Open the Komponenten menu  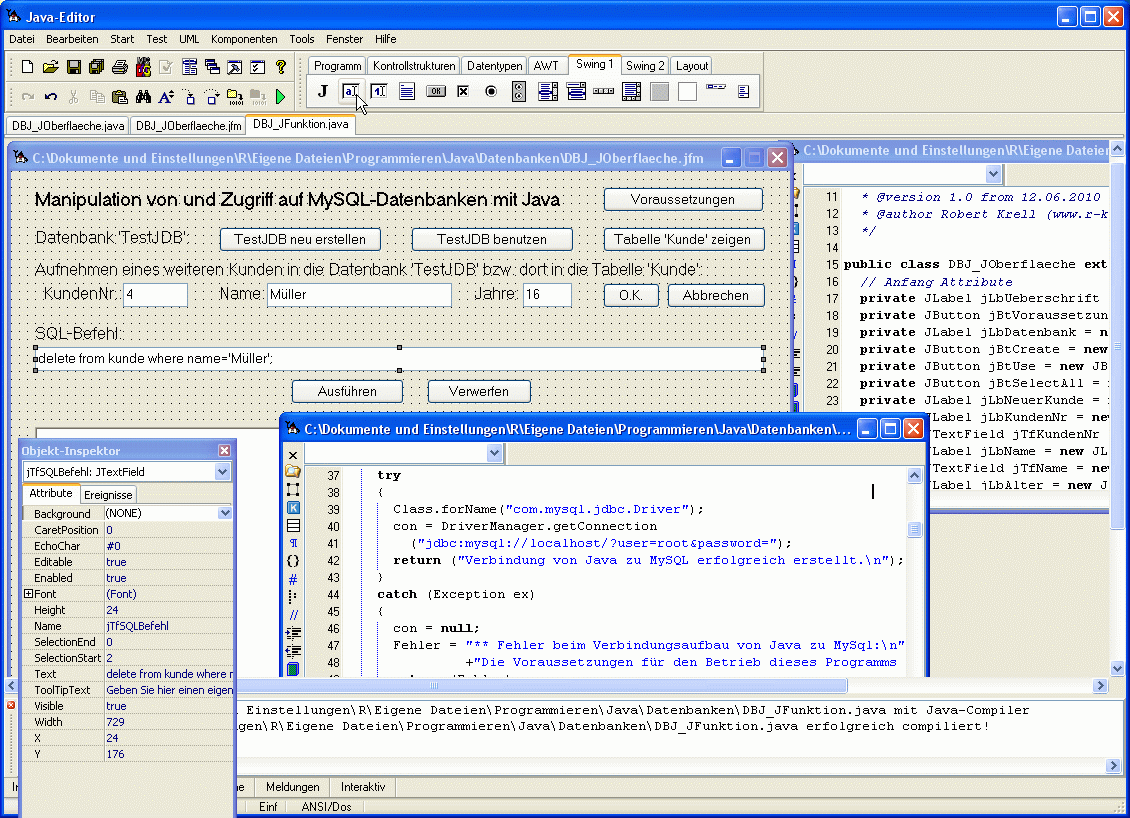click(x=244, y=39)
